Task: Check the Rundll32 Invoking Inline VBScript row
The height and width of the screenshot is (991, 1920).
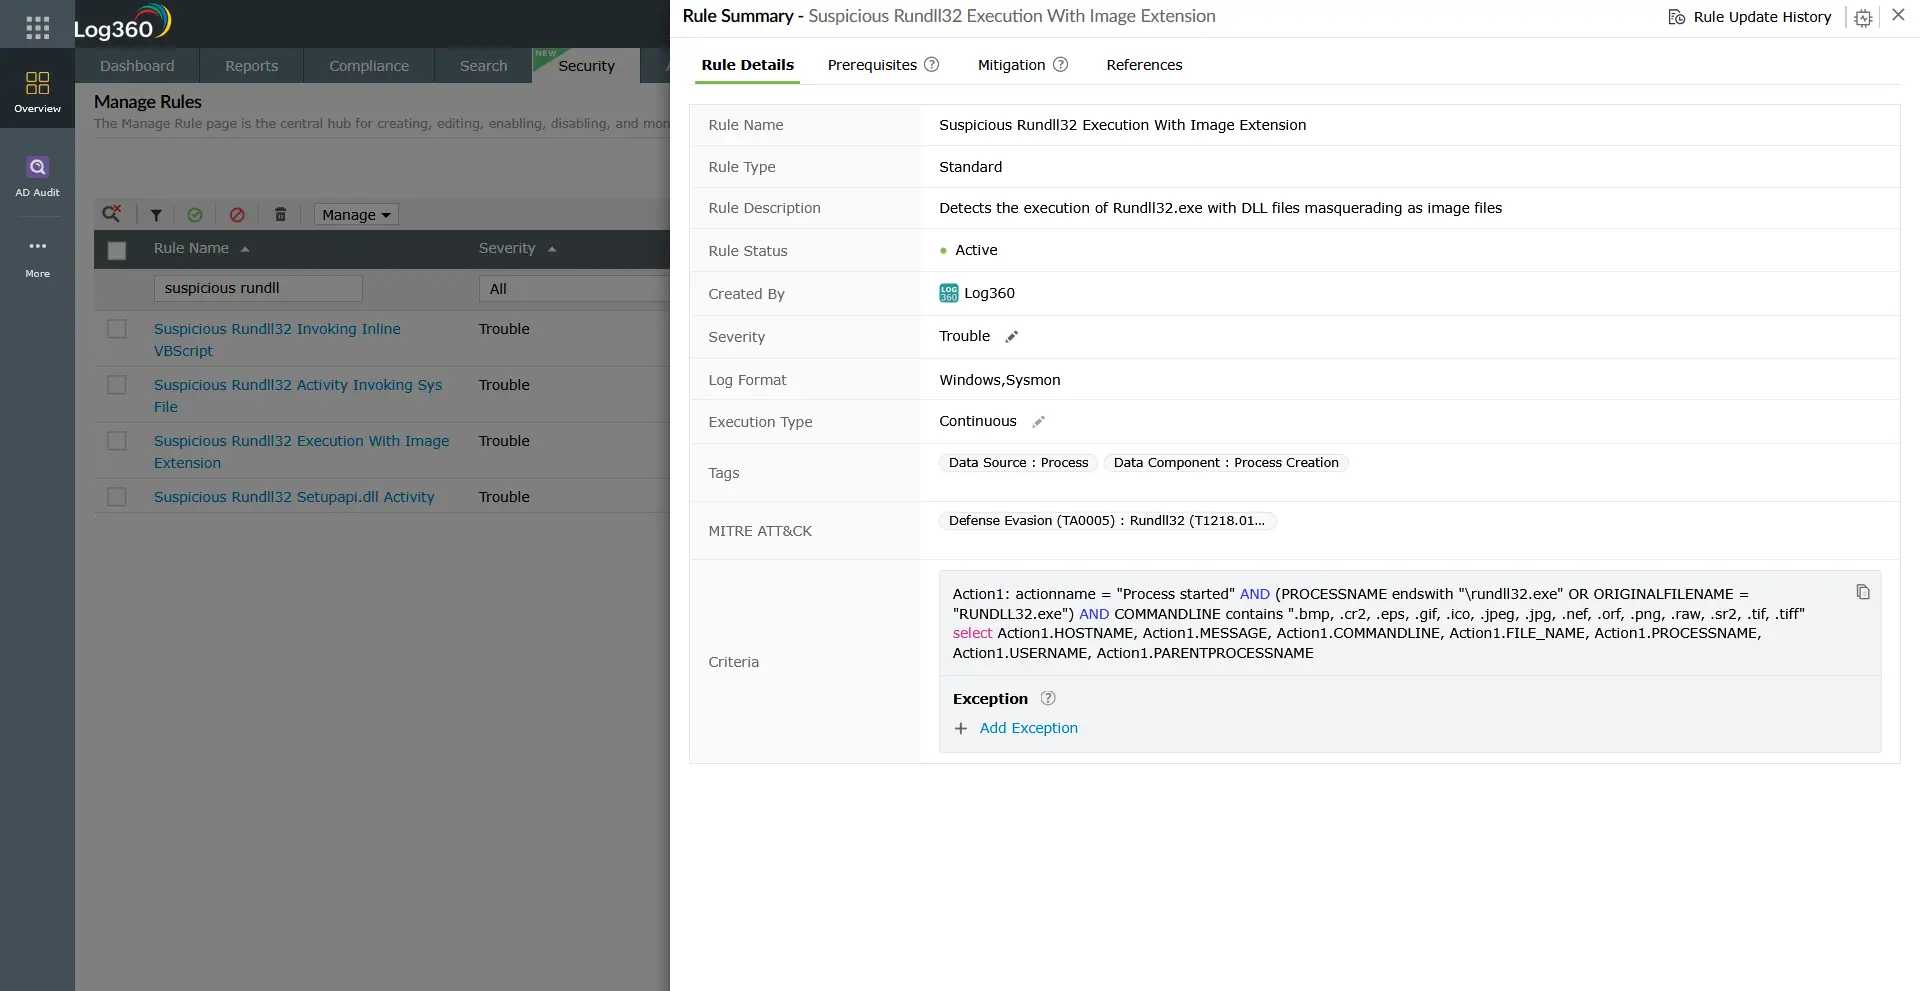Action: [117, 329]
